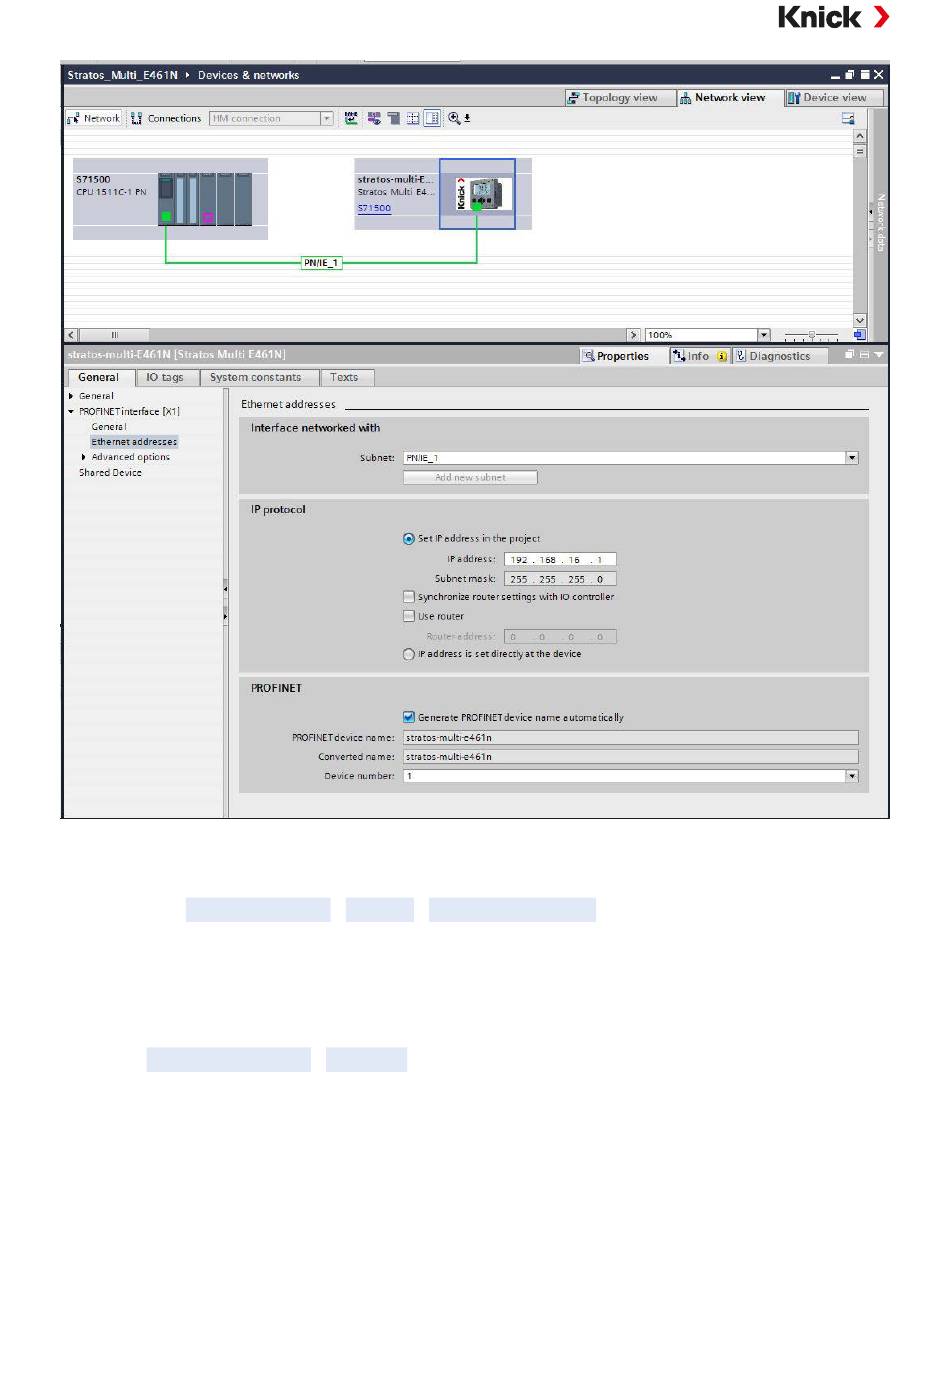Screen dimensions: 950x1387
Task: Click the S71500 link under stratos-multi device
Action: (374, 208)
